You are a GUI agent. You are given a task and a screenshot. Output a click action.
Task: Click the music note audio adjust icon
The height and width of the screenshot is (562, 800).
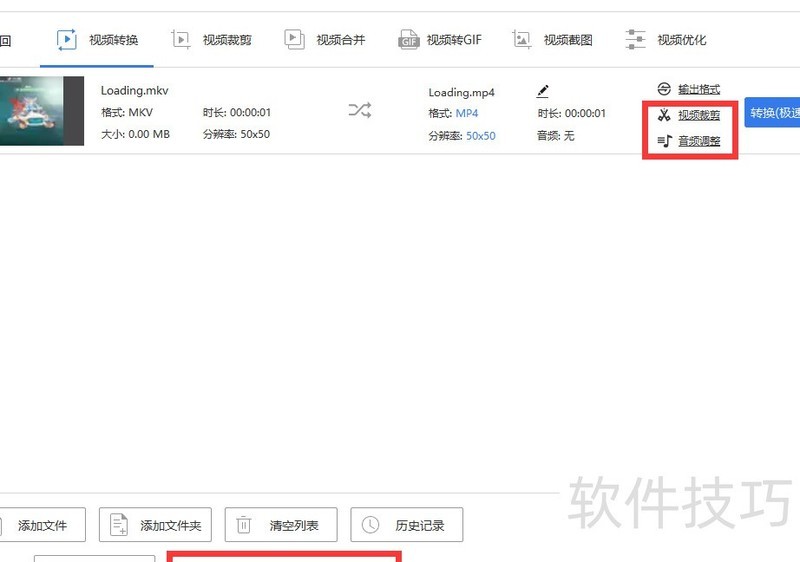tap(664, 141)
